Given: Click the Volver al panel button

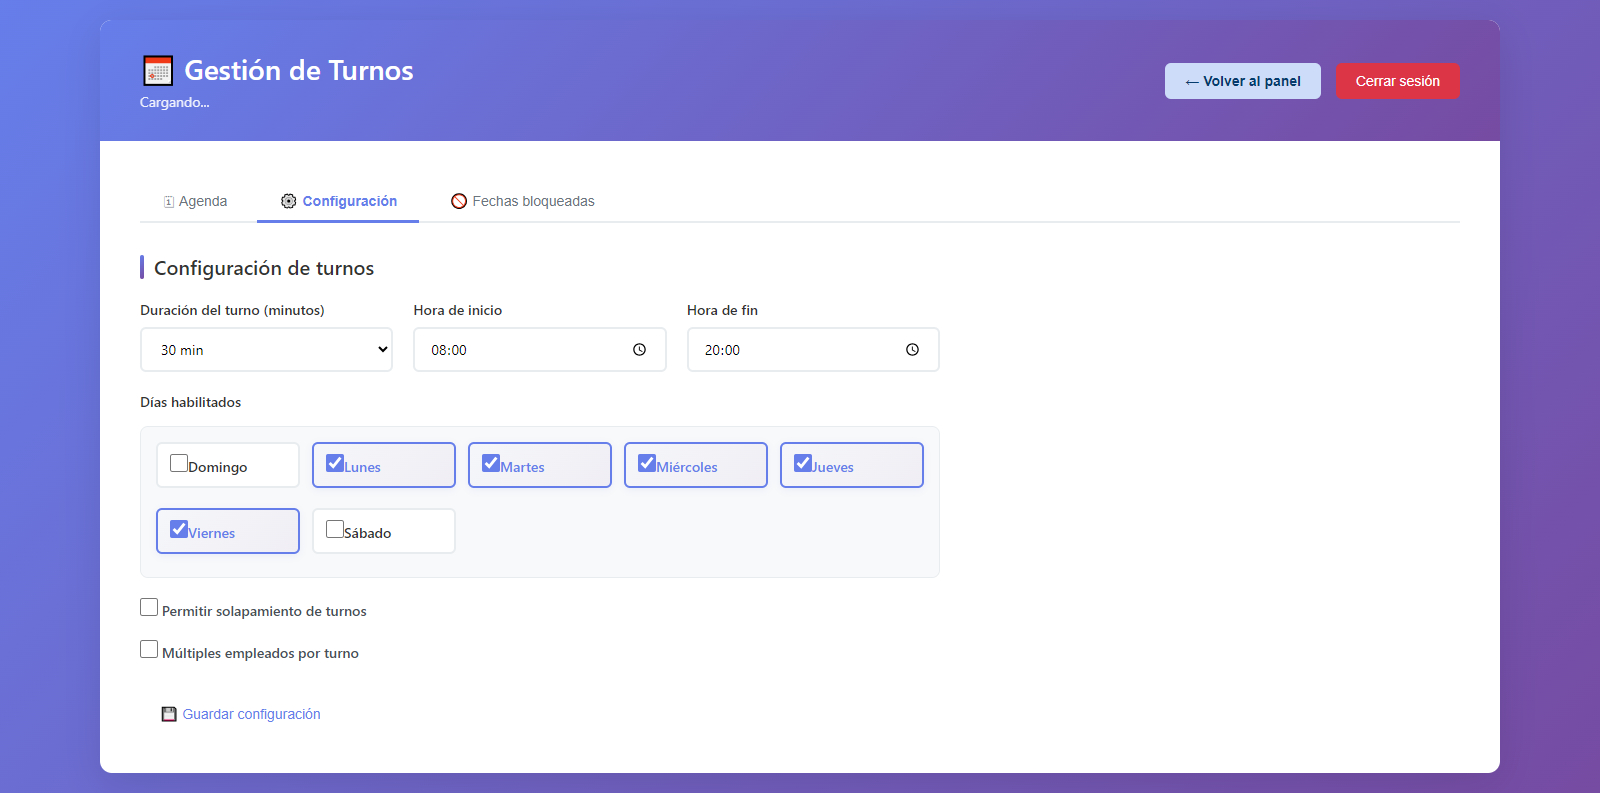Looking at the screenshot, I should click(1243, 81).
